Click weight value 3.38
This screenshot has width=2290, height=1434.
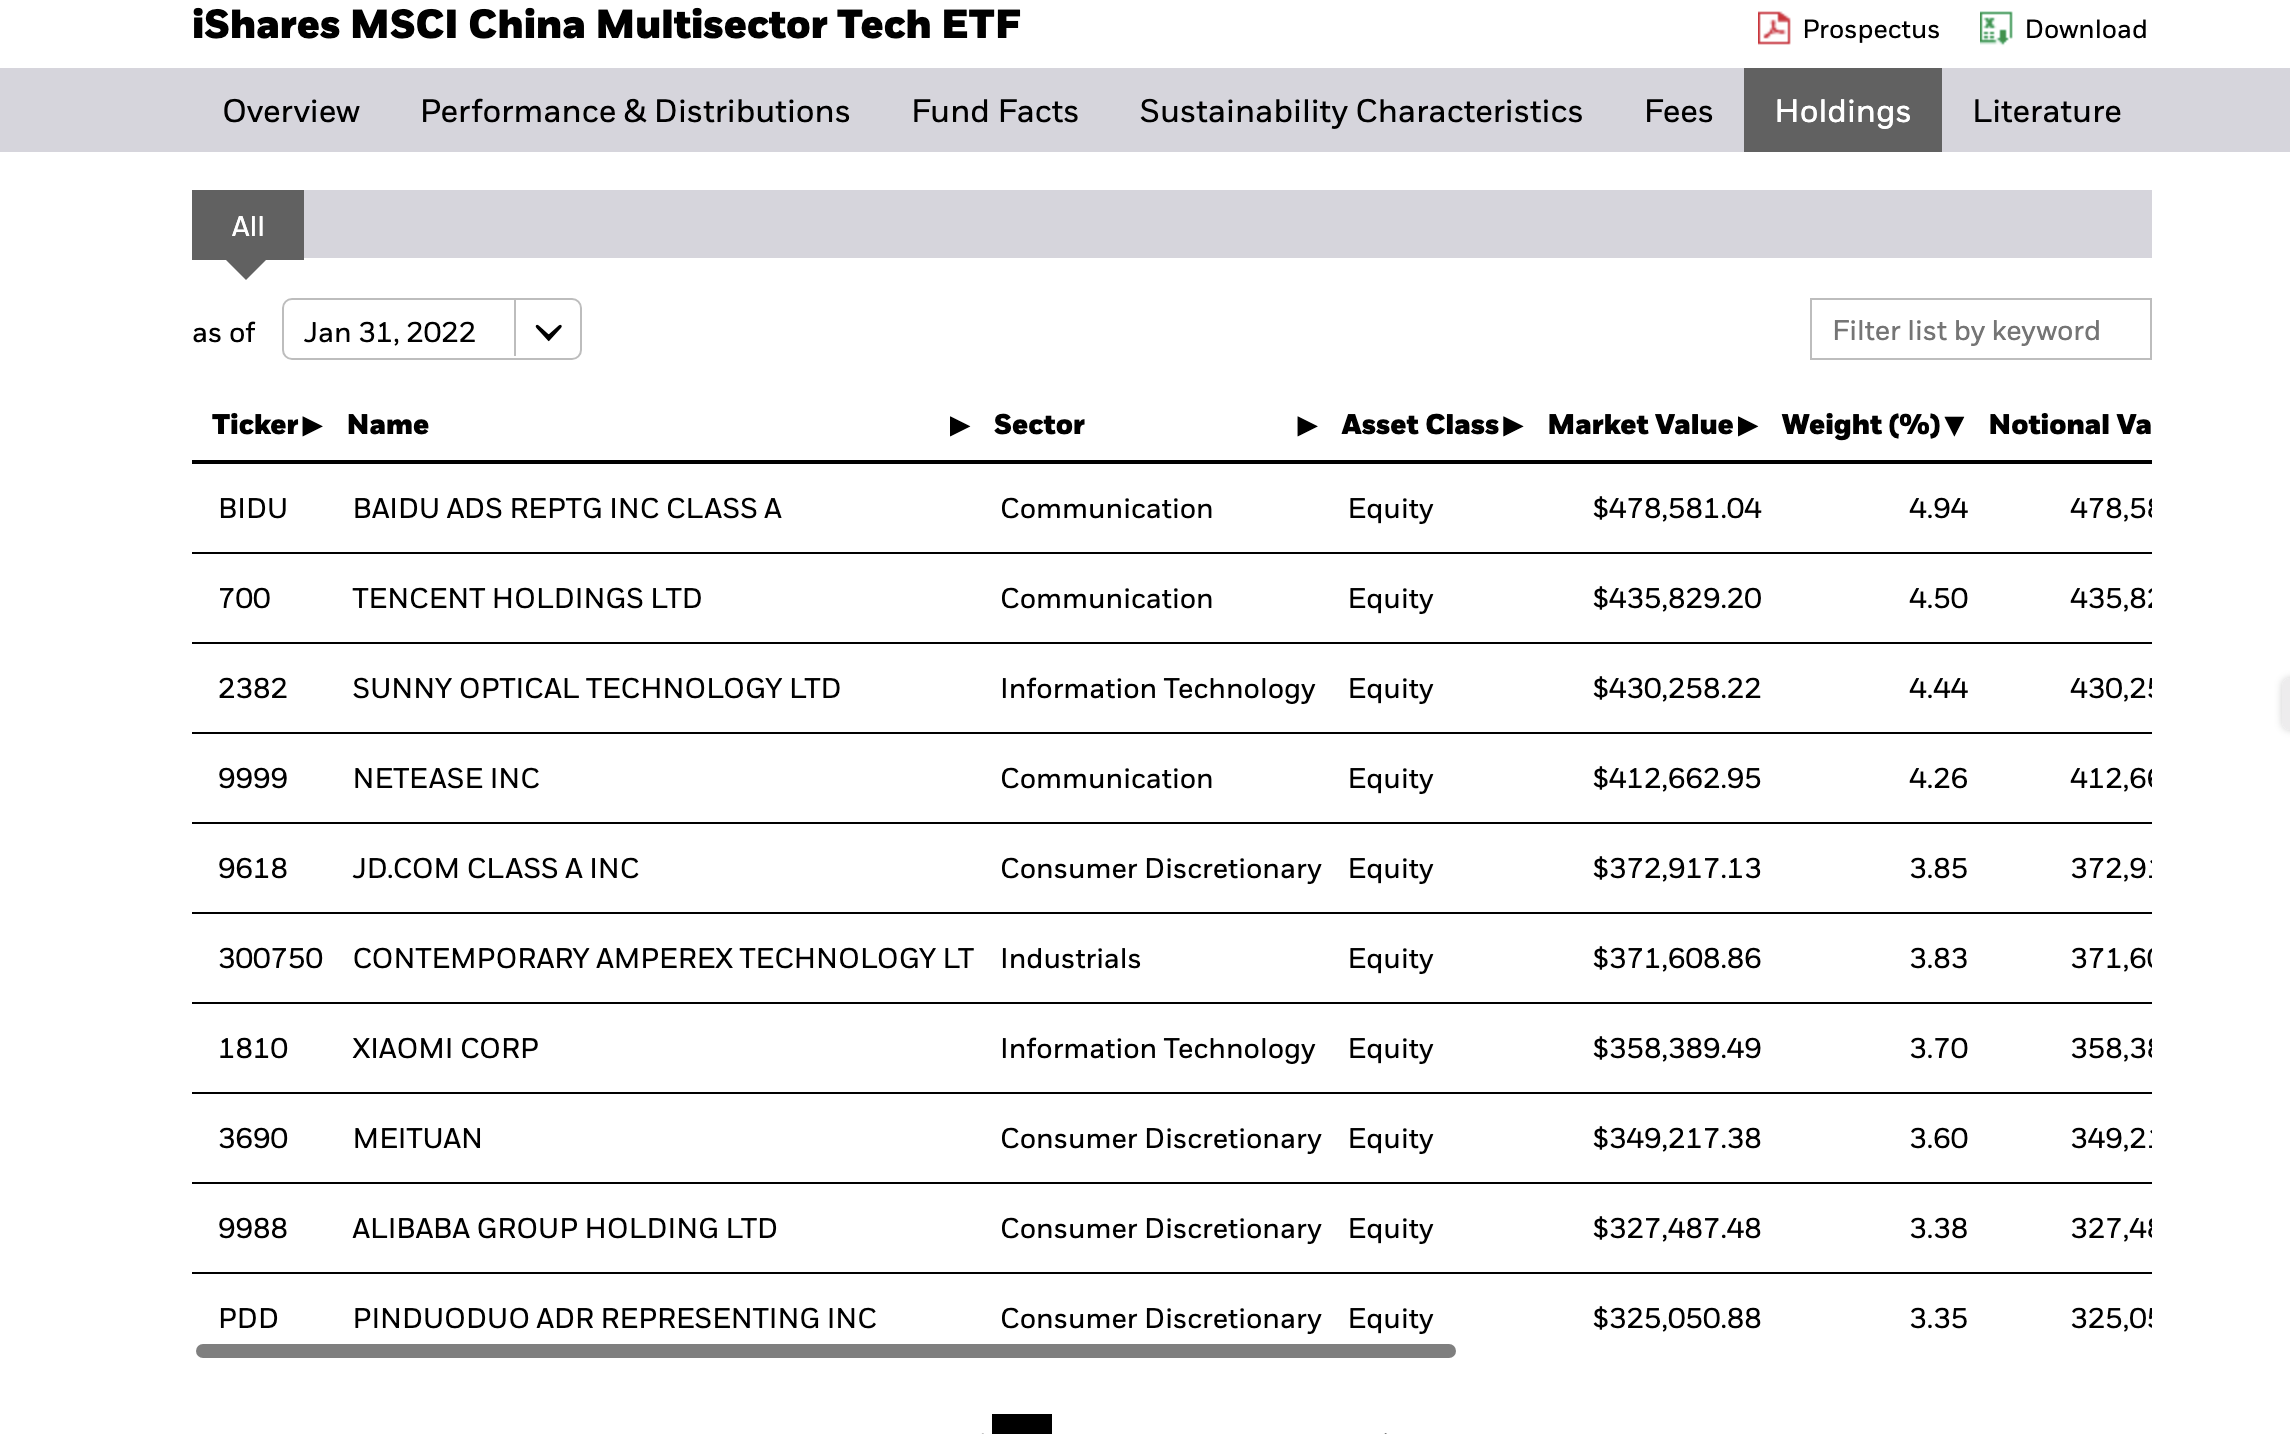pos(1938,1228)
